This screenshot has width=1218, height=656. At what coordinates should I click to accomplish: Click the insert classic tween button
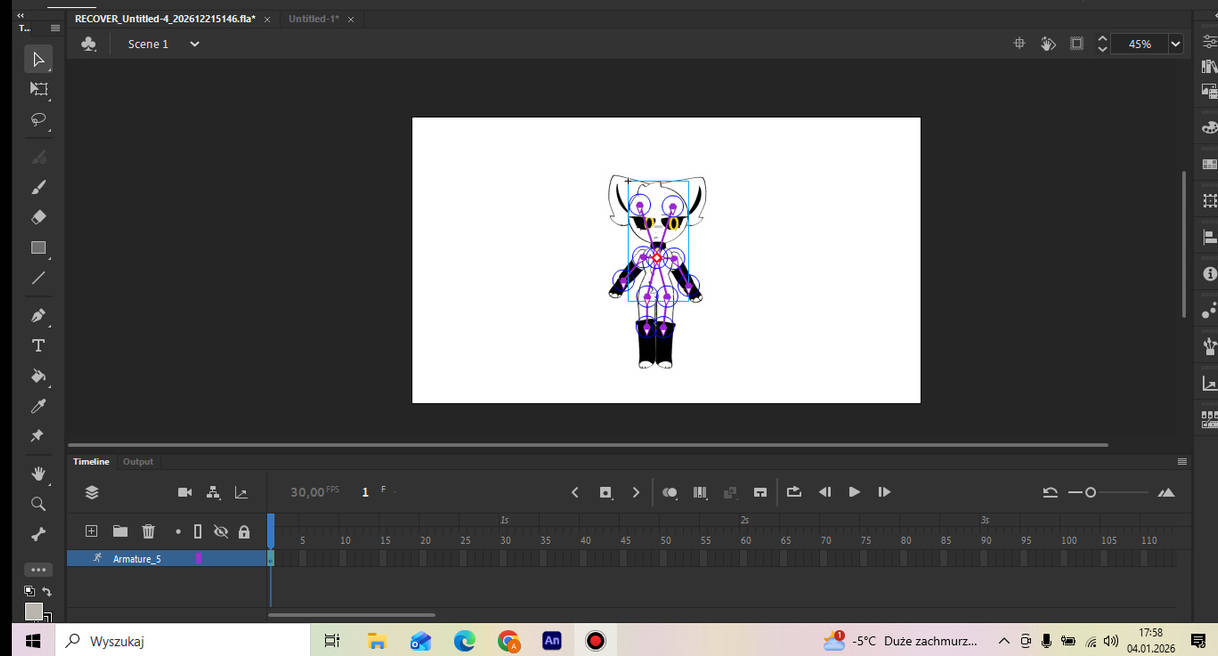(x=730, y=492)
